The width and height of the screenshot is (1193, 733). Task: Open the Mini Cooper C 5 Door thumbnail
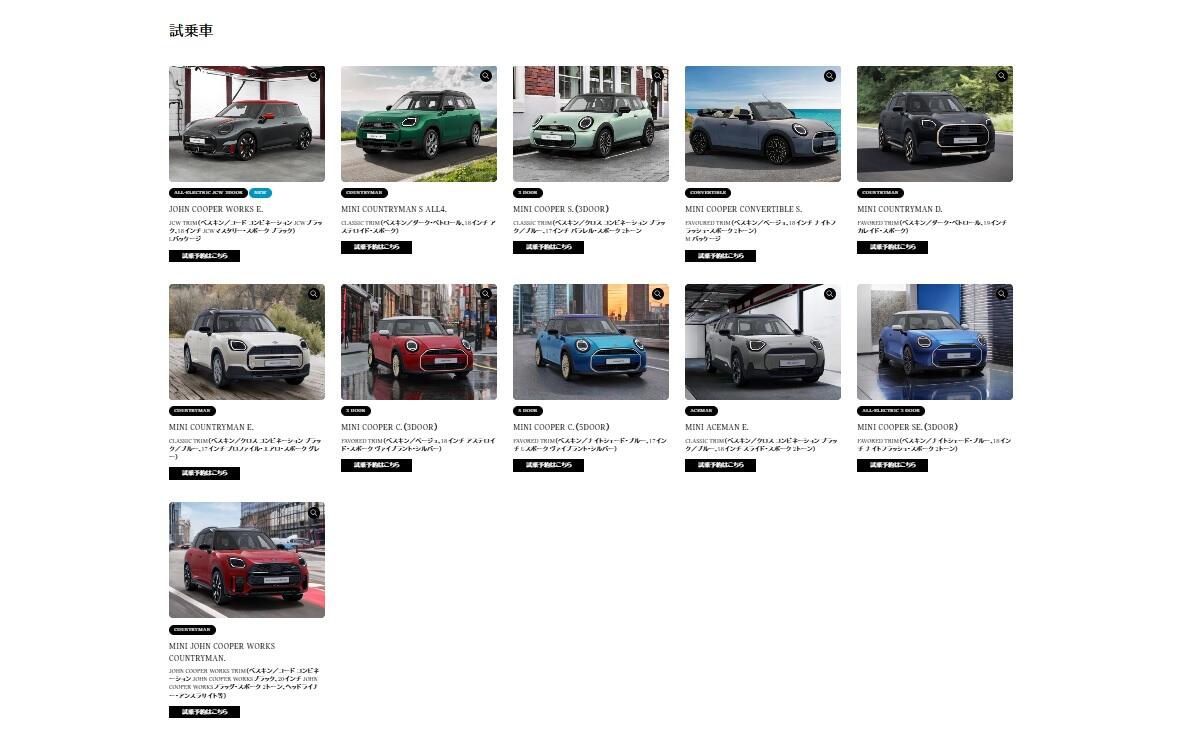[590, 342]
